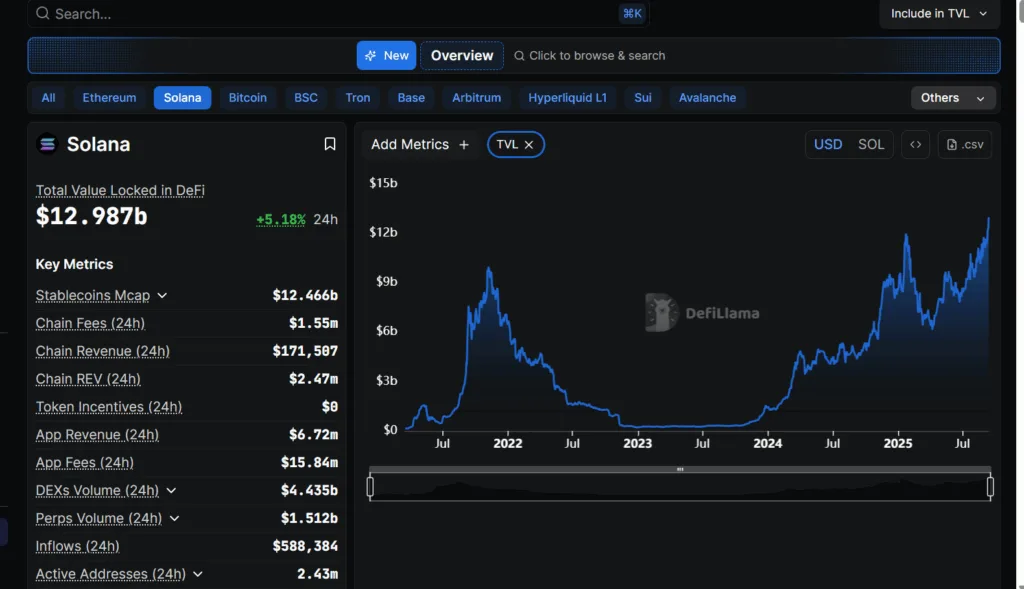Open the Include in TVL dropdown

pos(940,13)
